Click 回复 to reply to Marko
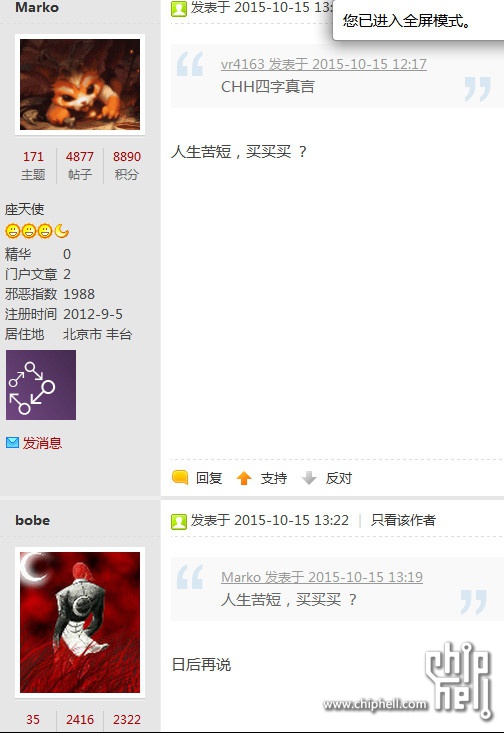Image resolution: width=504 pixels, height=733 pixels. click(209, 478)
